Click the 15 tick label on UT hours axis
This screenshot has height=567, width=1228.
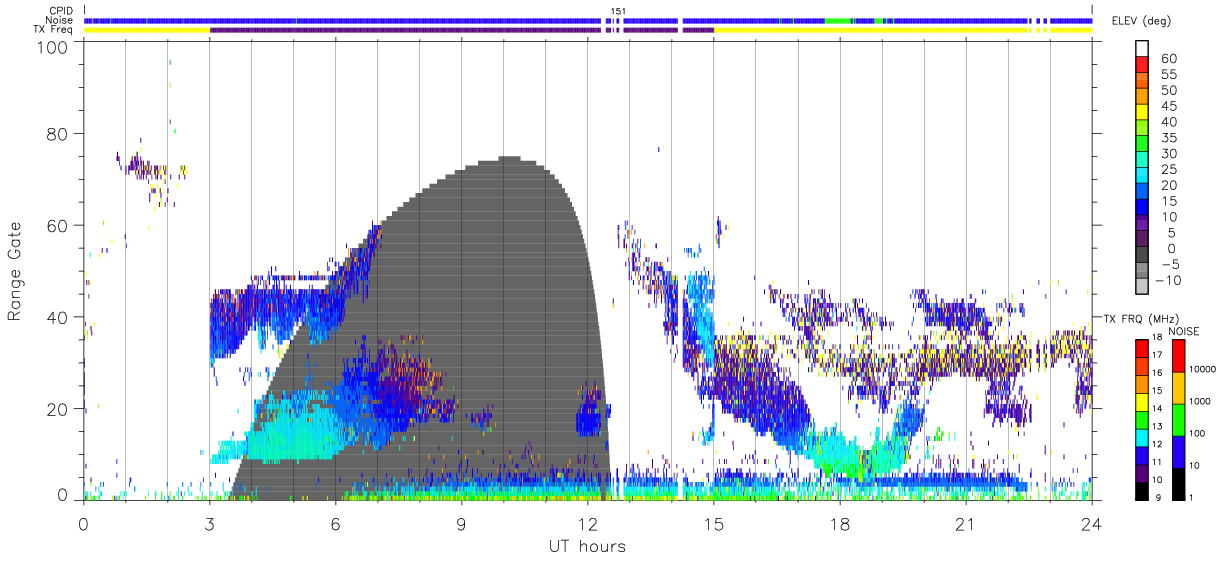[713, 524]
